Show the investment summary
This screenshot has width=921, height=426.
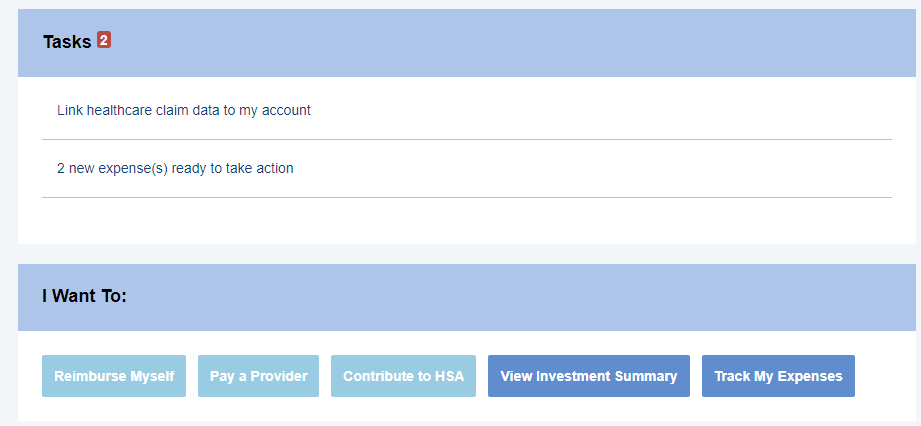(x=588, y=376)
